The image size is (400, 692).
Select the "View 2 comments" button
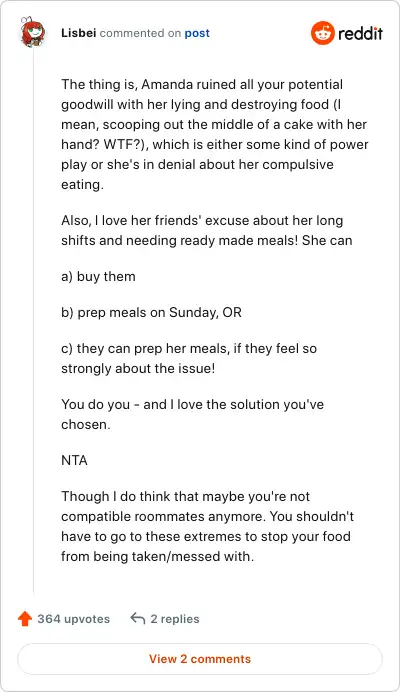click(200, 659)
